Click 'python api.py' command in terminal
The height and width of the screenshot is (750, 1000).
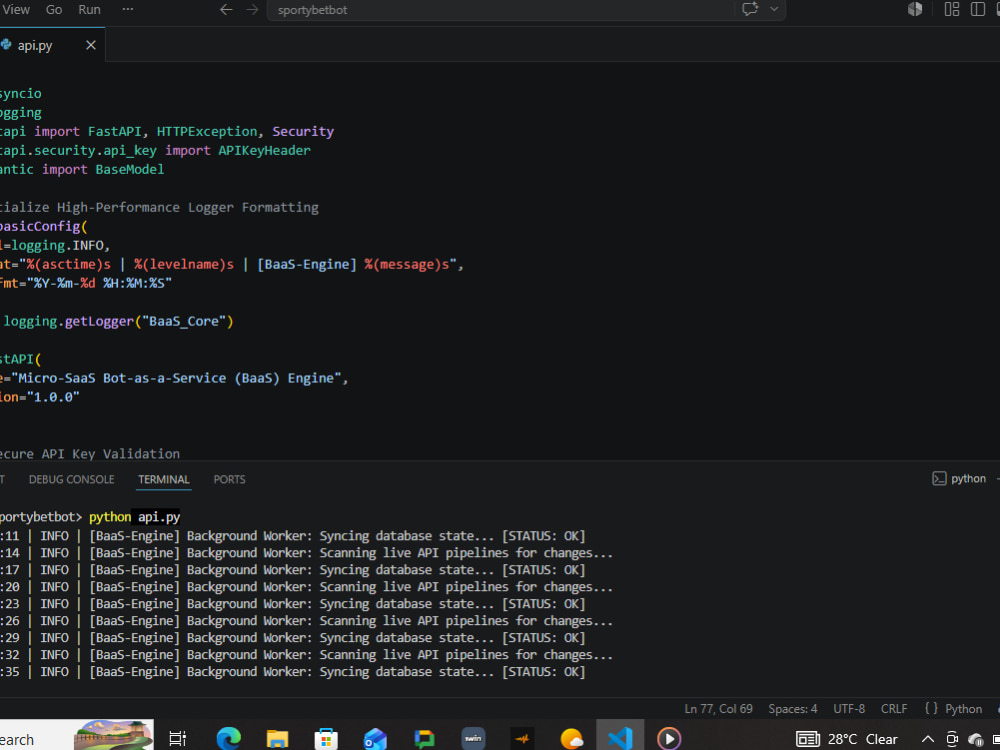(x=135, y=517)
